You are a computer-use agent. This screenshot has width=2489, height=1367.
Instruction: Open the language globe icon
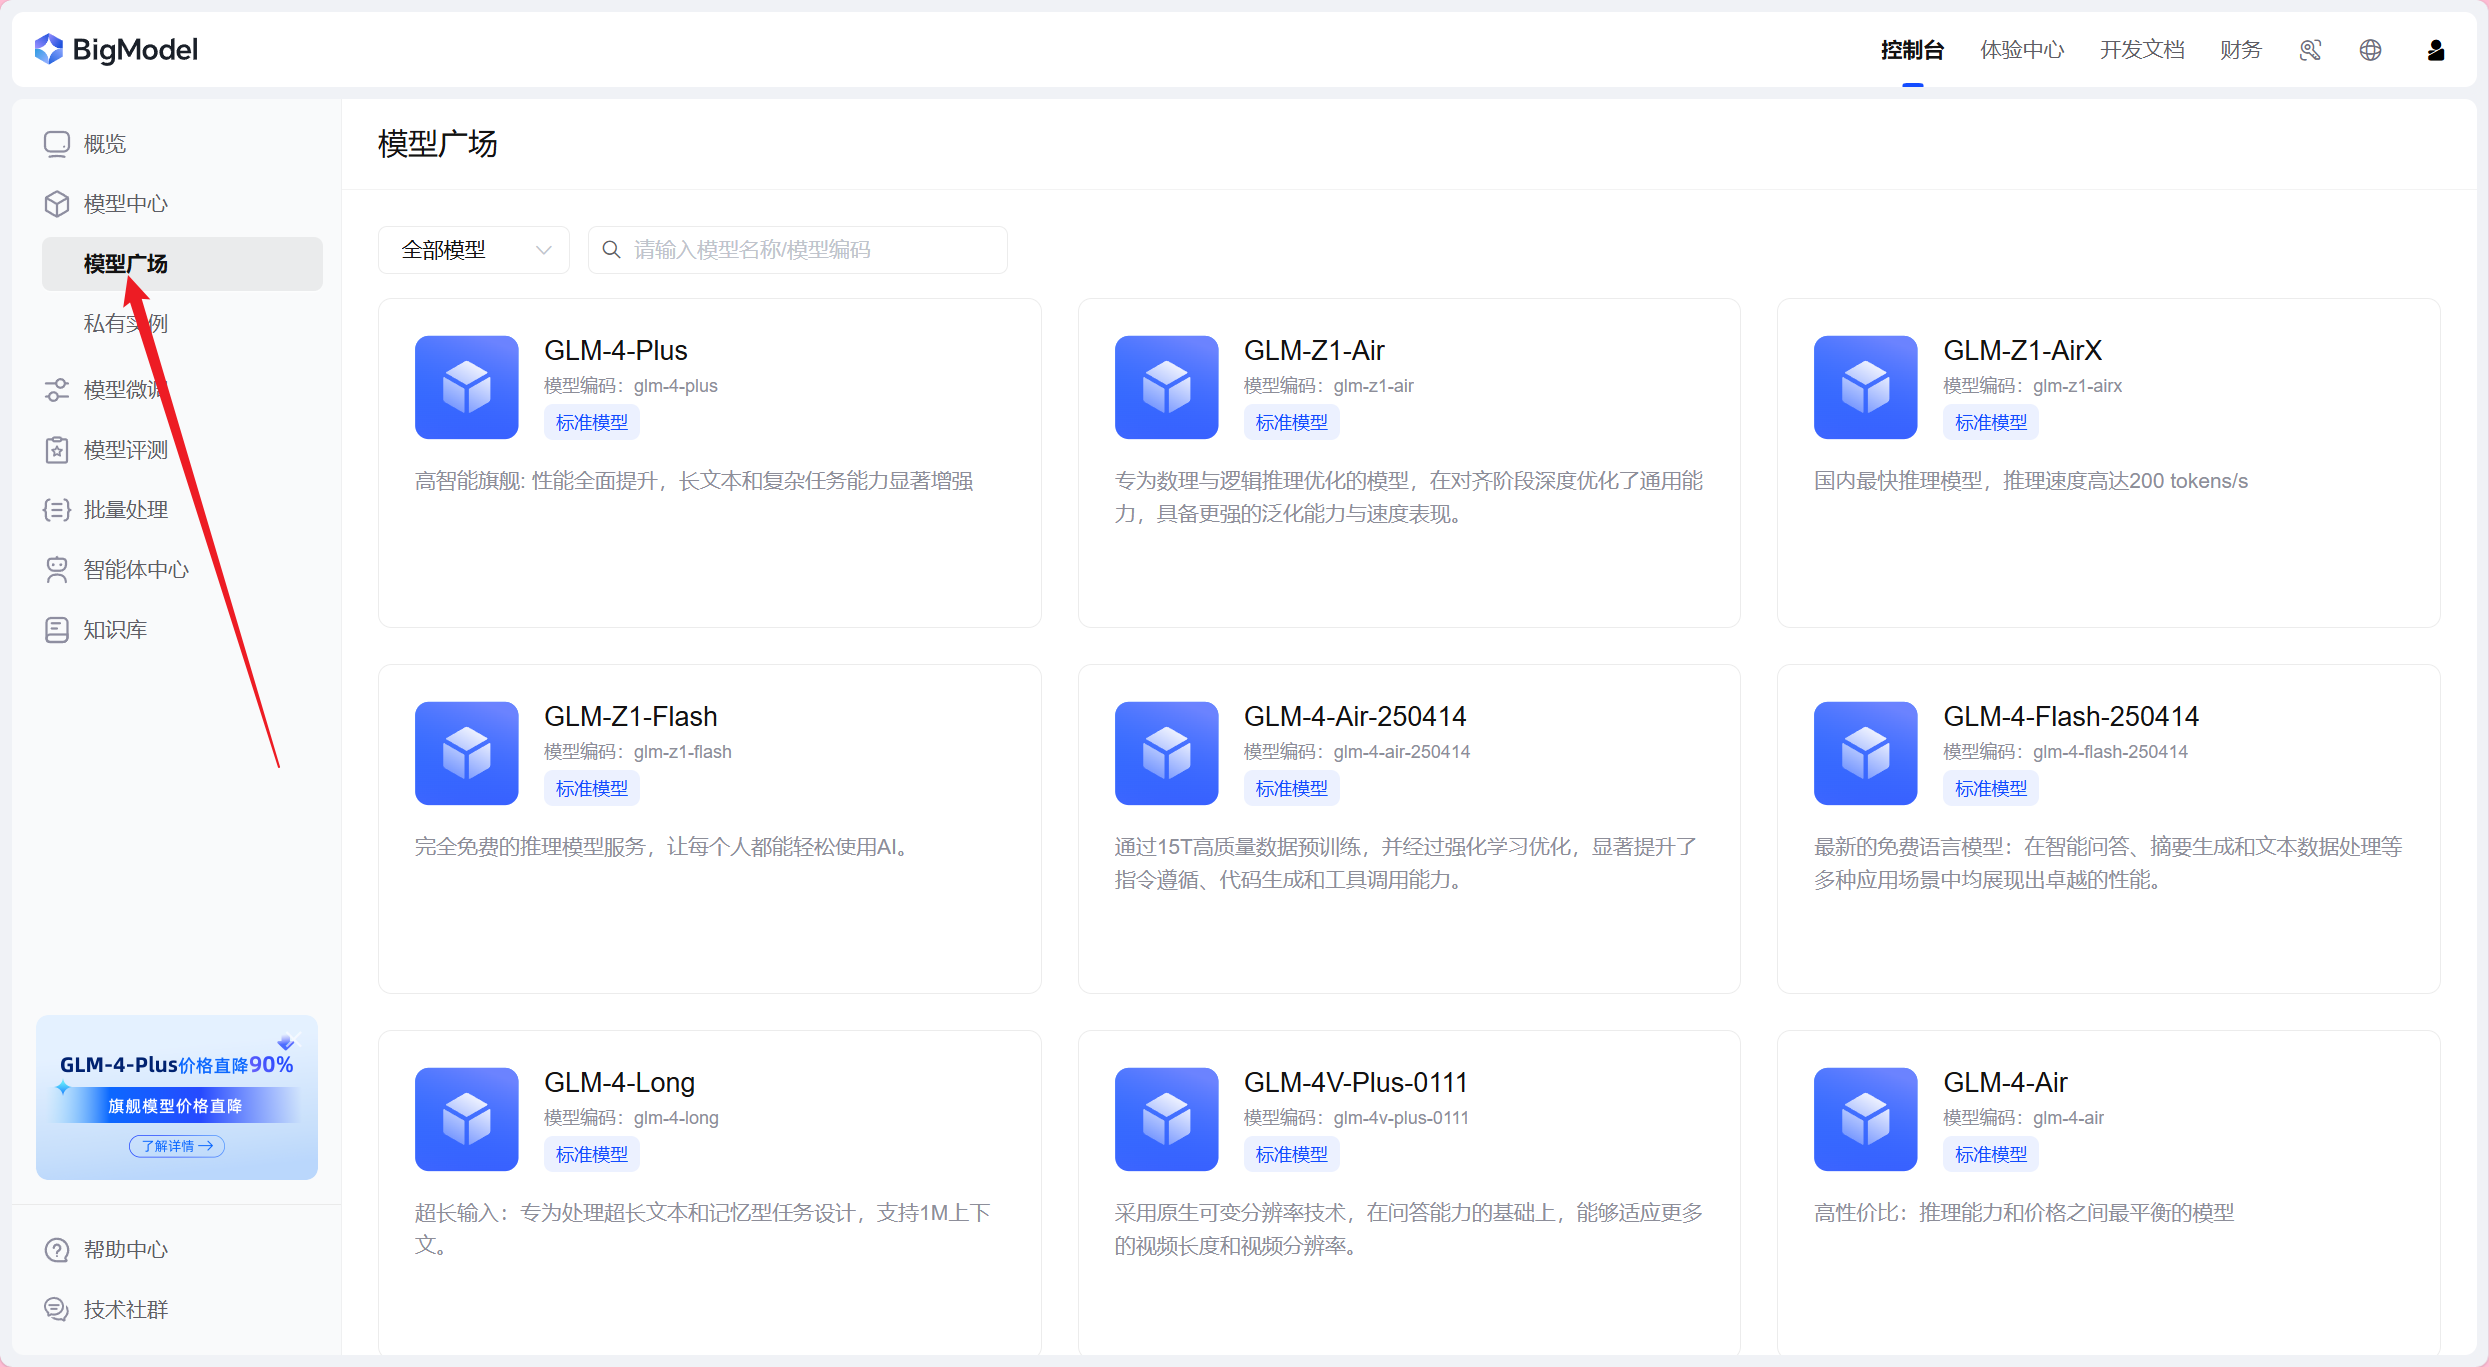tap(2370, 50)
